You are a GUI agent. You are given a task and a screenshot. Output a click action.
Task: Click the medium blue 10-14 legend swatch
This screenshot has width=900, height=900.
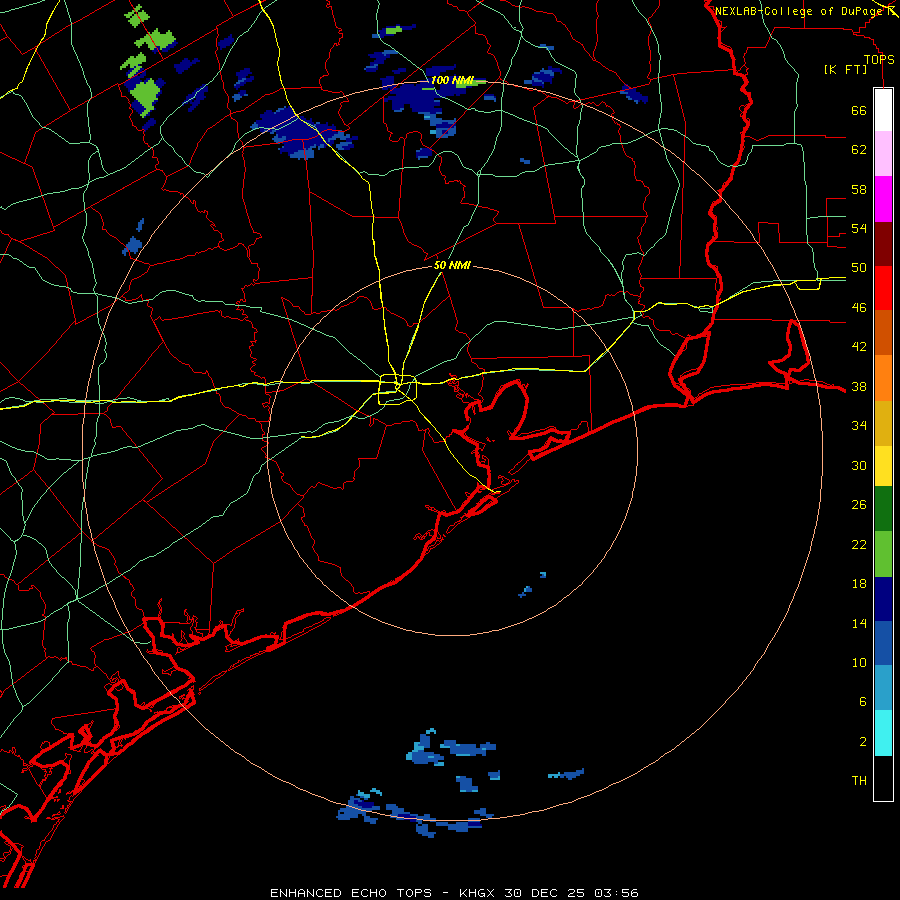point(883,643)
